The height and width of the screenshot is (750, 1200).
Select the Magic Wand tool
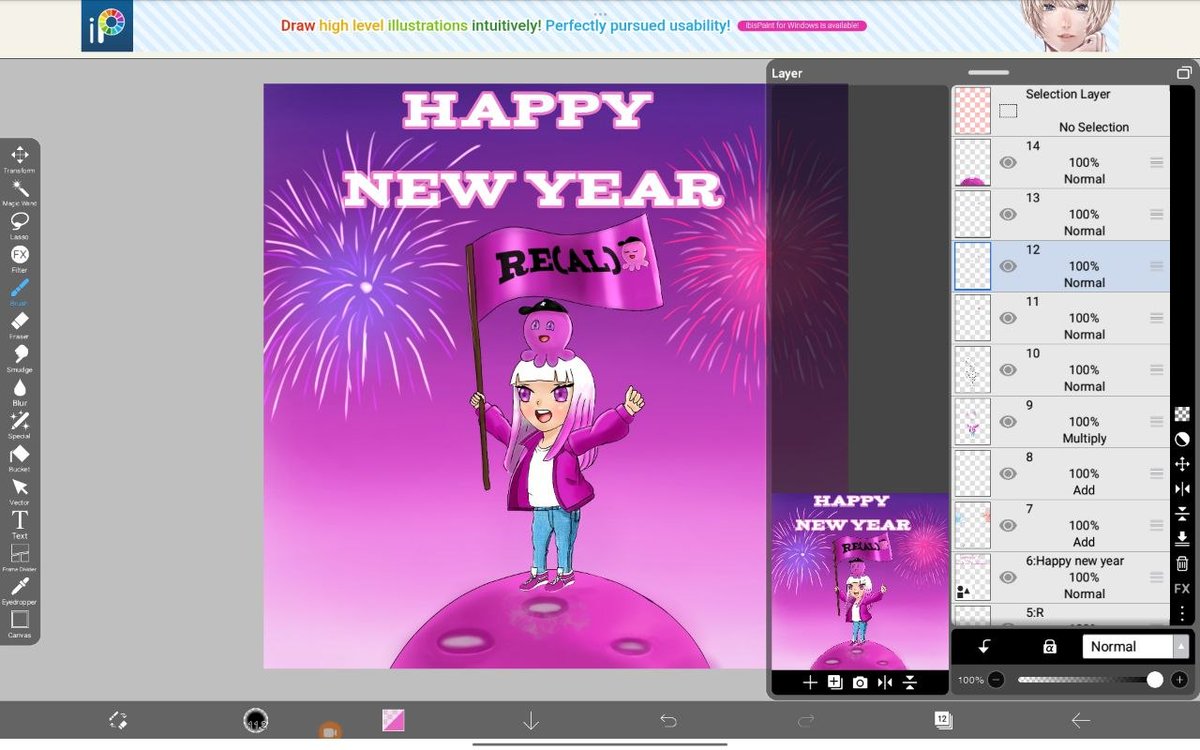pyautogui.click(x=19, y=191)
